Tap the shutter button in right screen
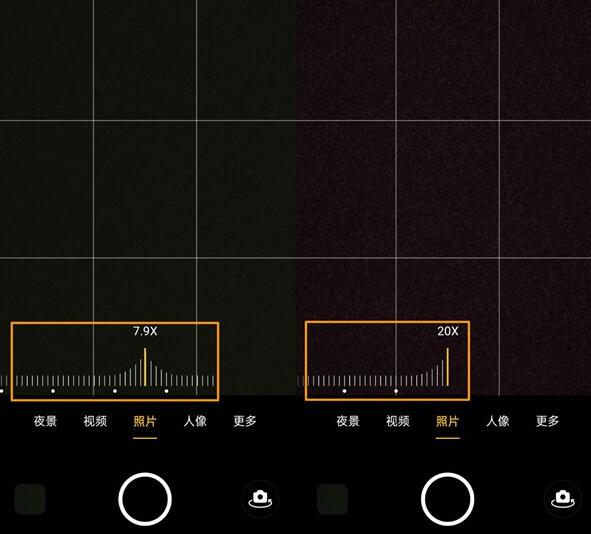Viewport: 591px width, 534px height. click(x=447, y=499)
